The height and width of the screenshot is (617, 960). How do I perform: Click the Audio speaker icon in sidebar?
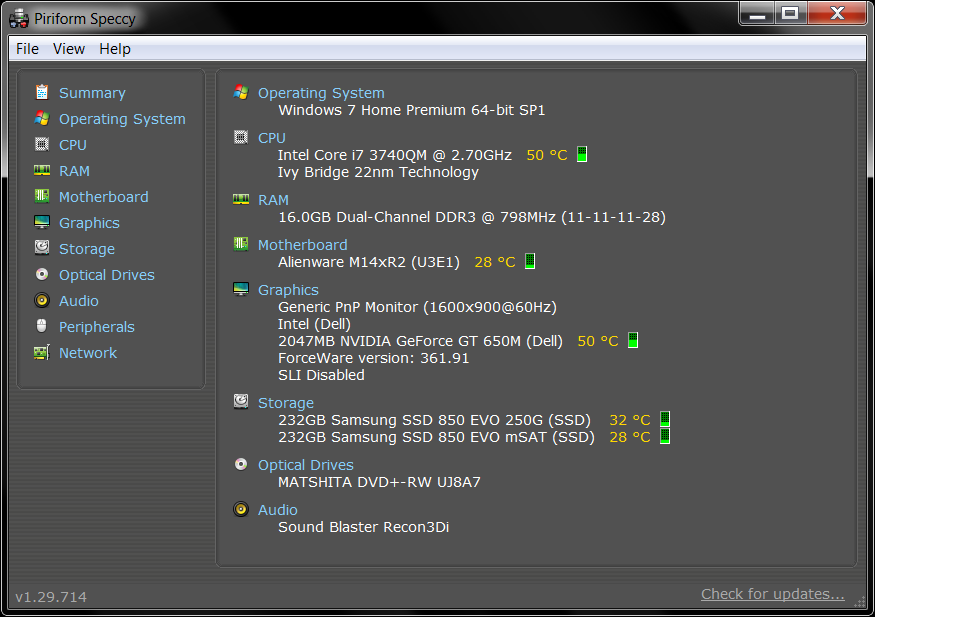42,300
